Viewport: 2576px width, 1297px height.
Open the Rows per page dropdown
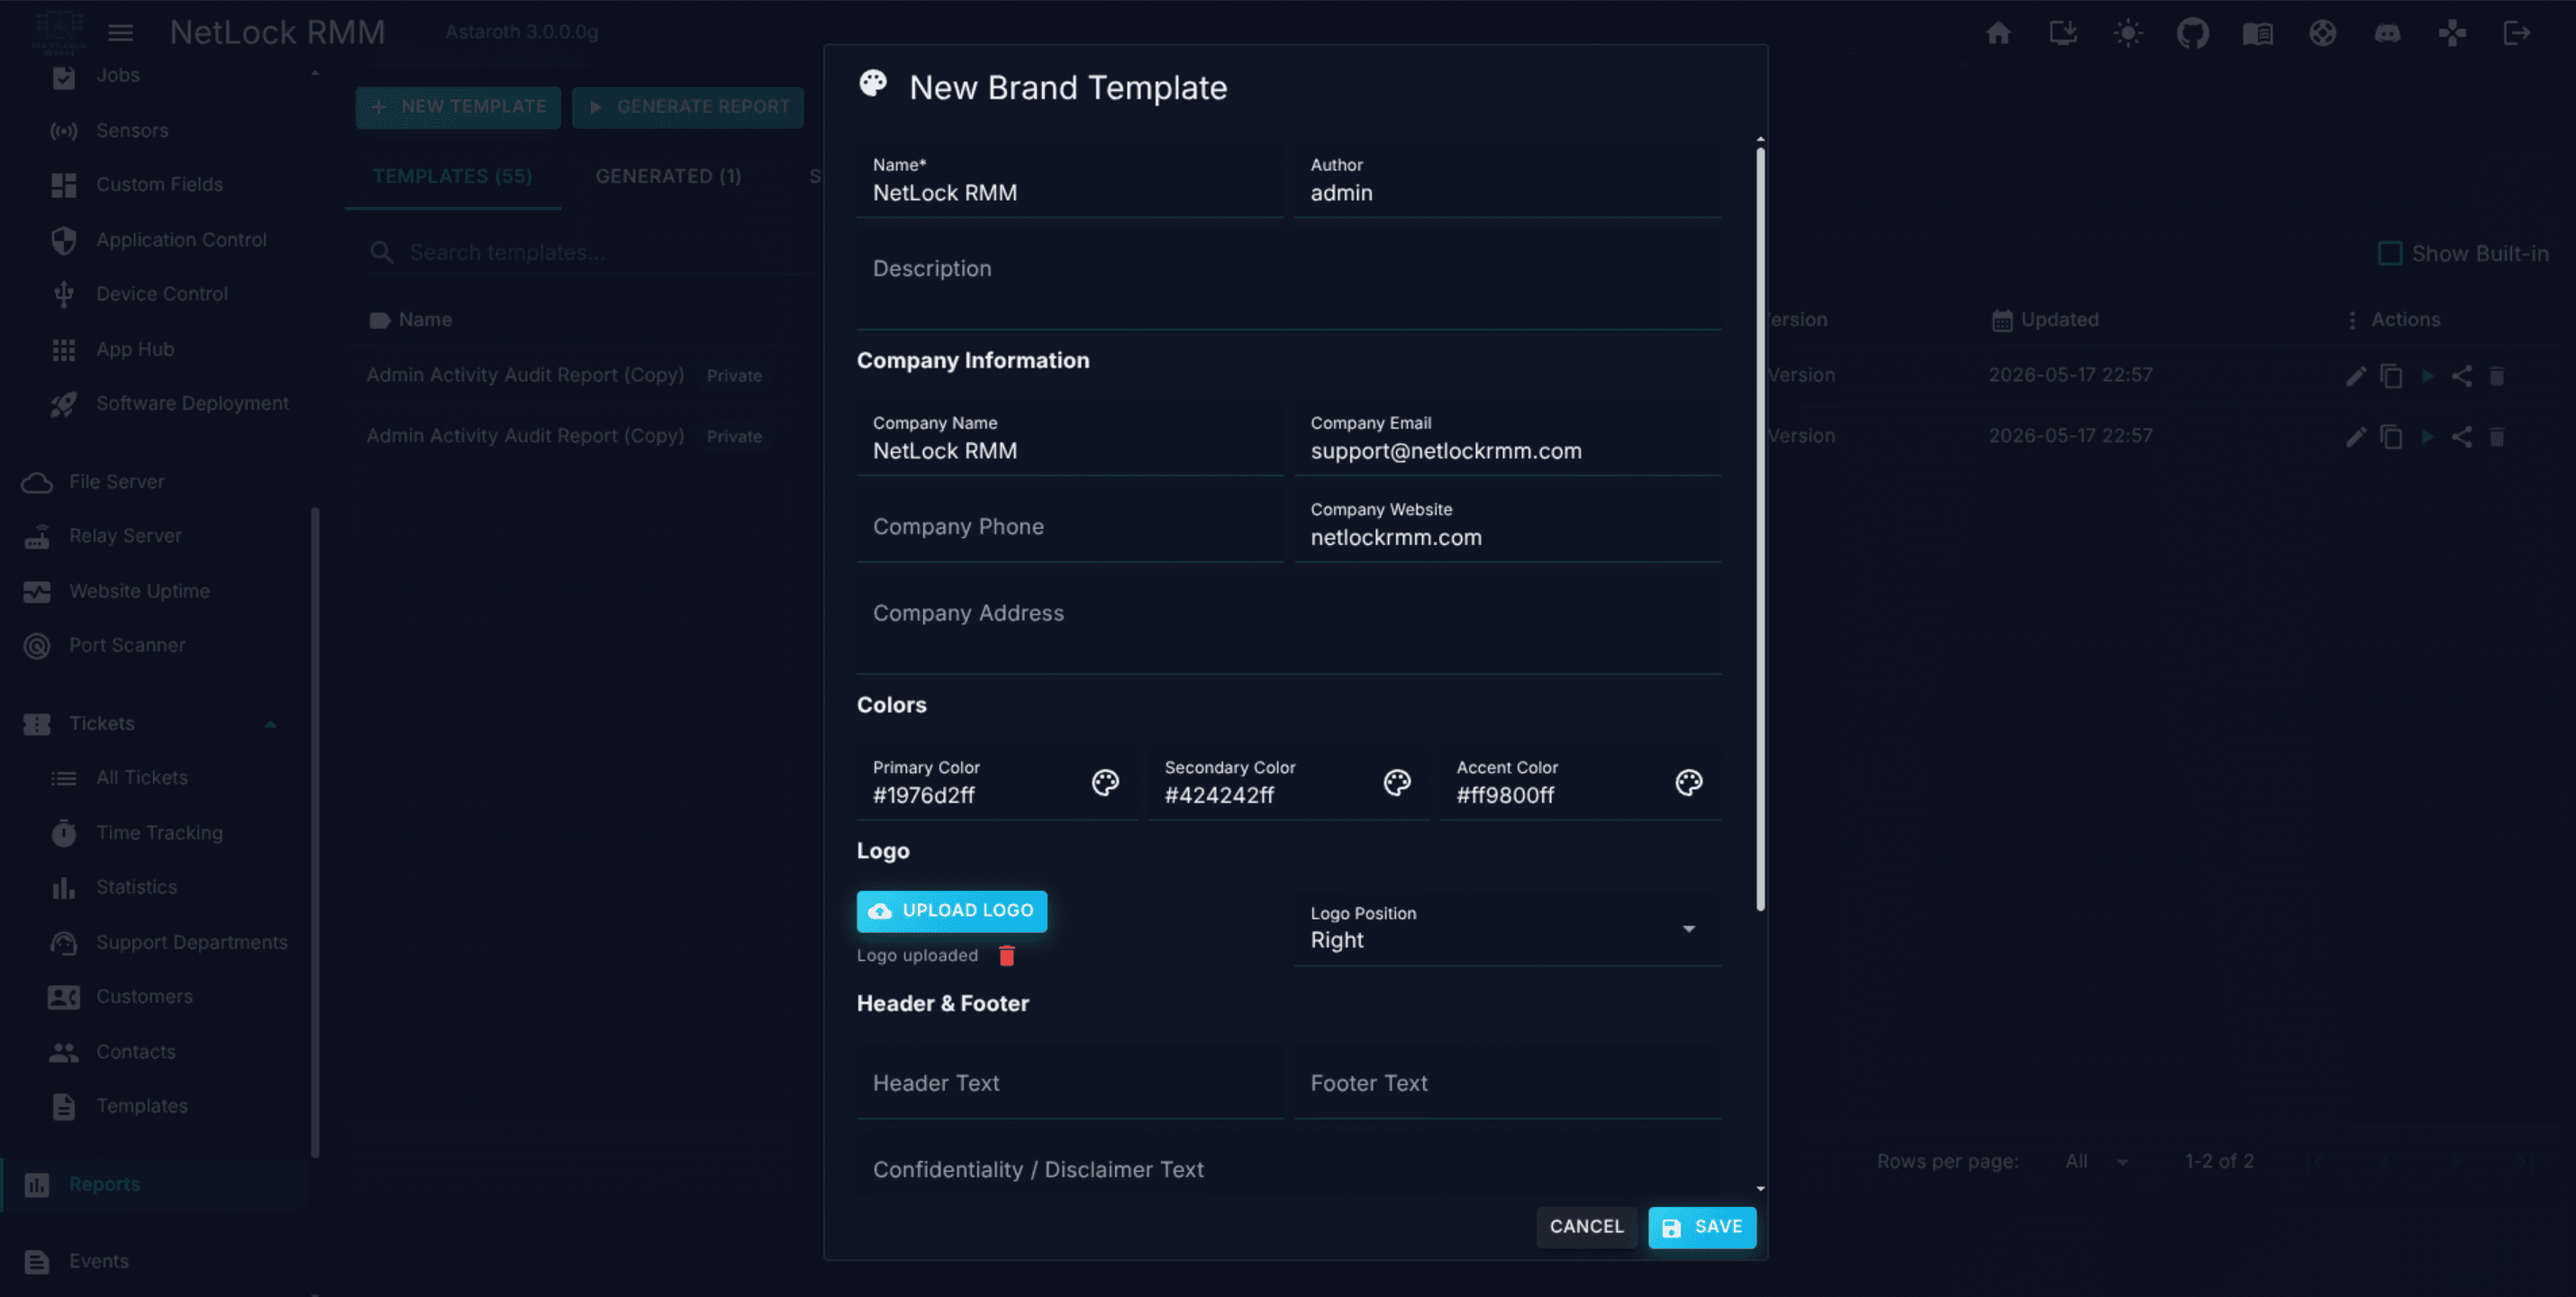tap(2097, 1162)
